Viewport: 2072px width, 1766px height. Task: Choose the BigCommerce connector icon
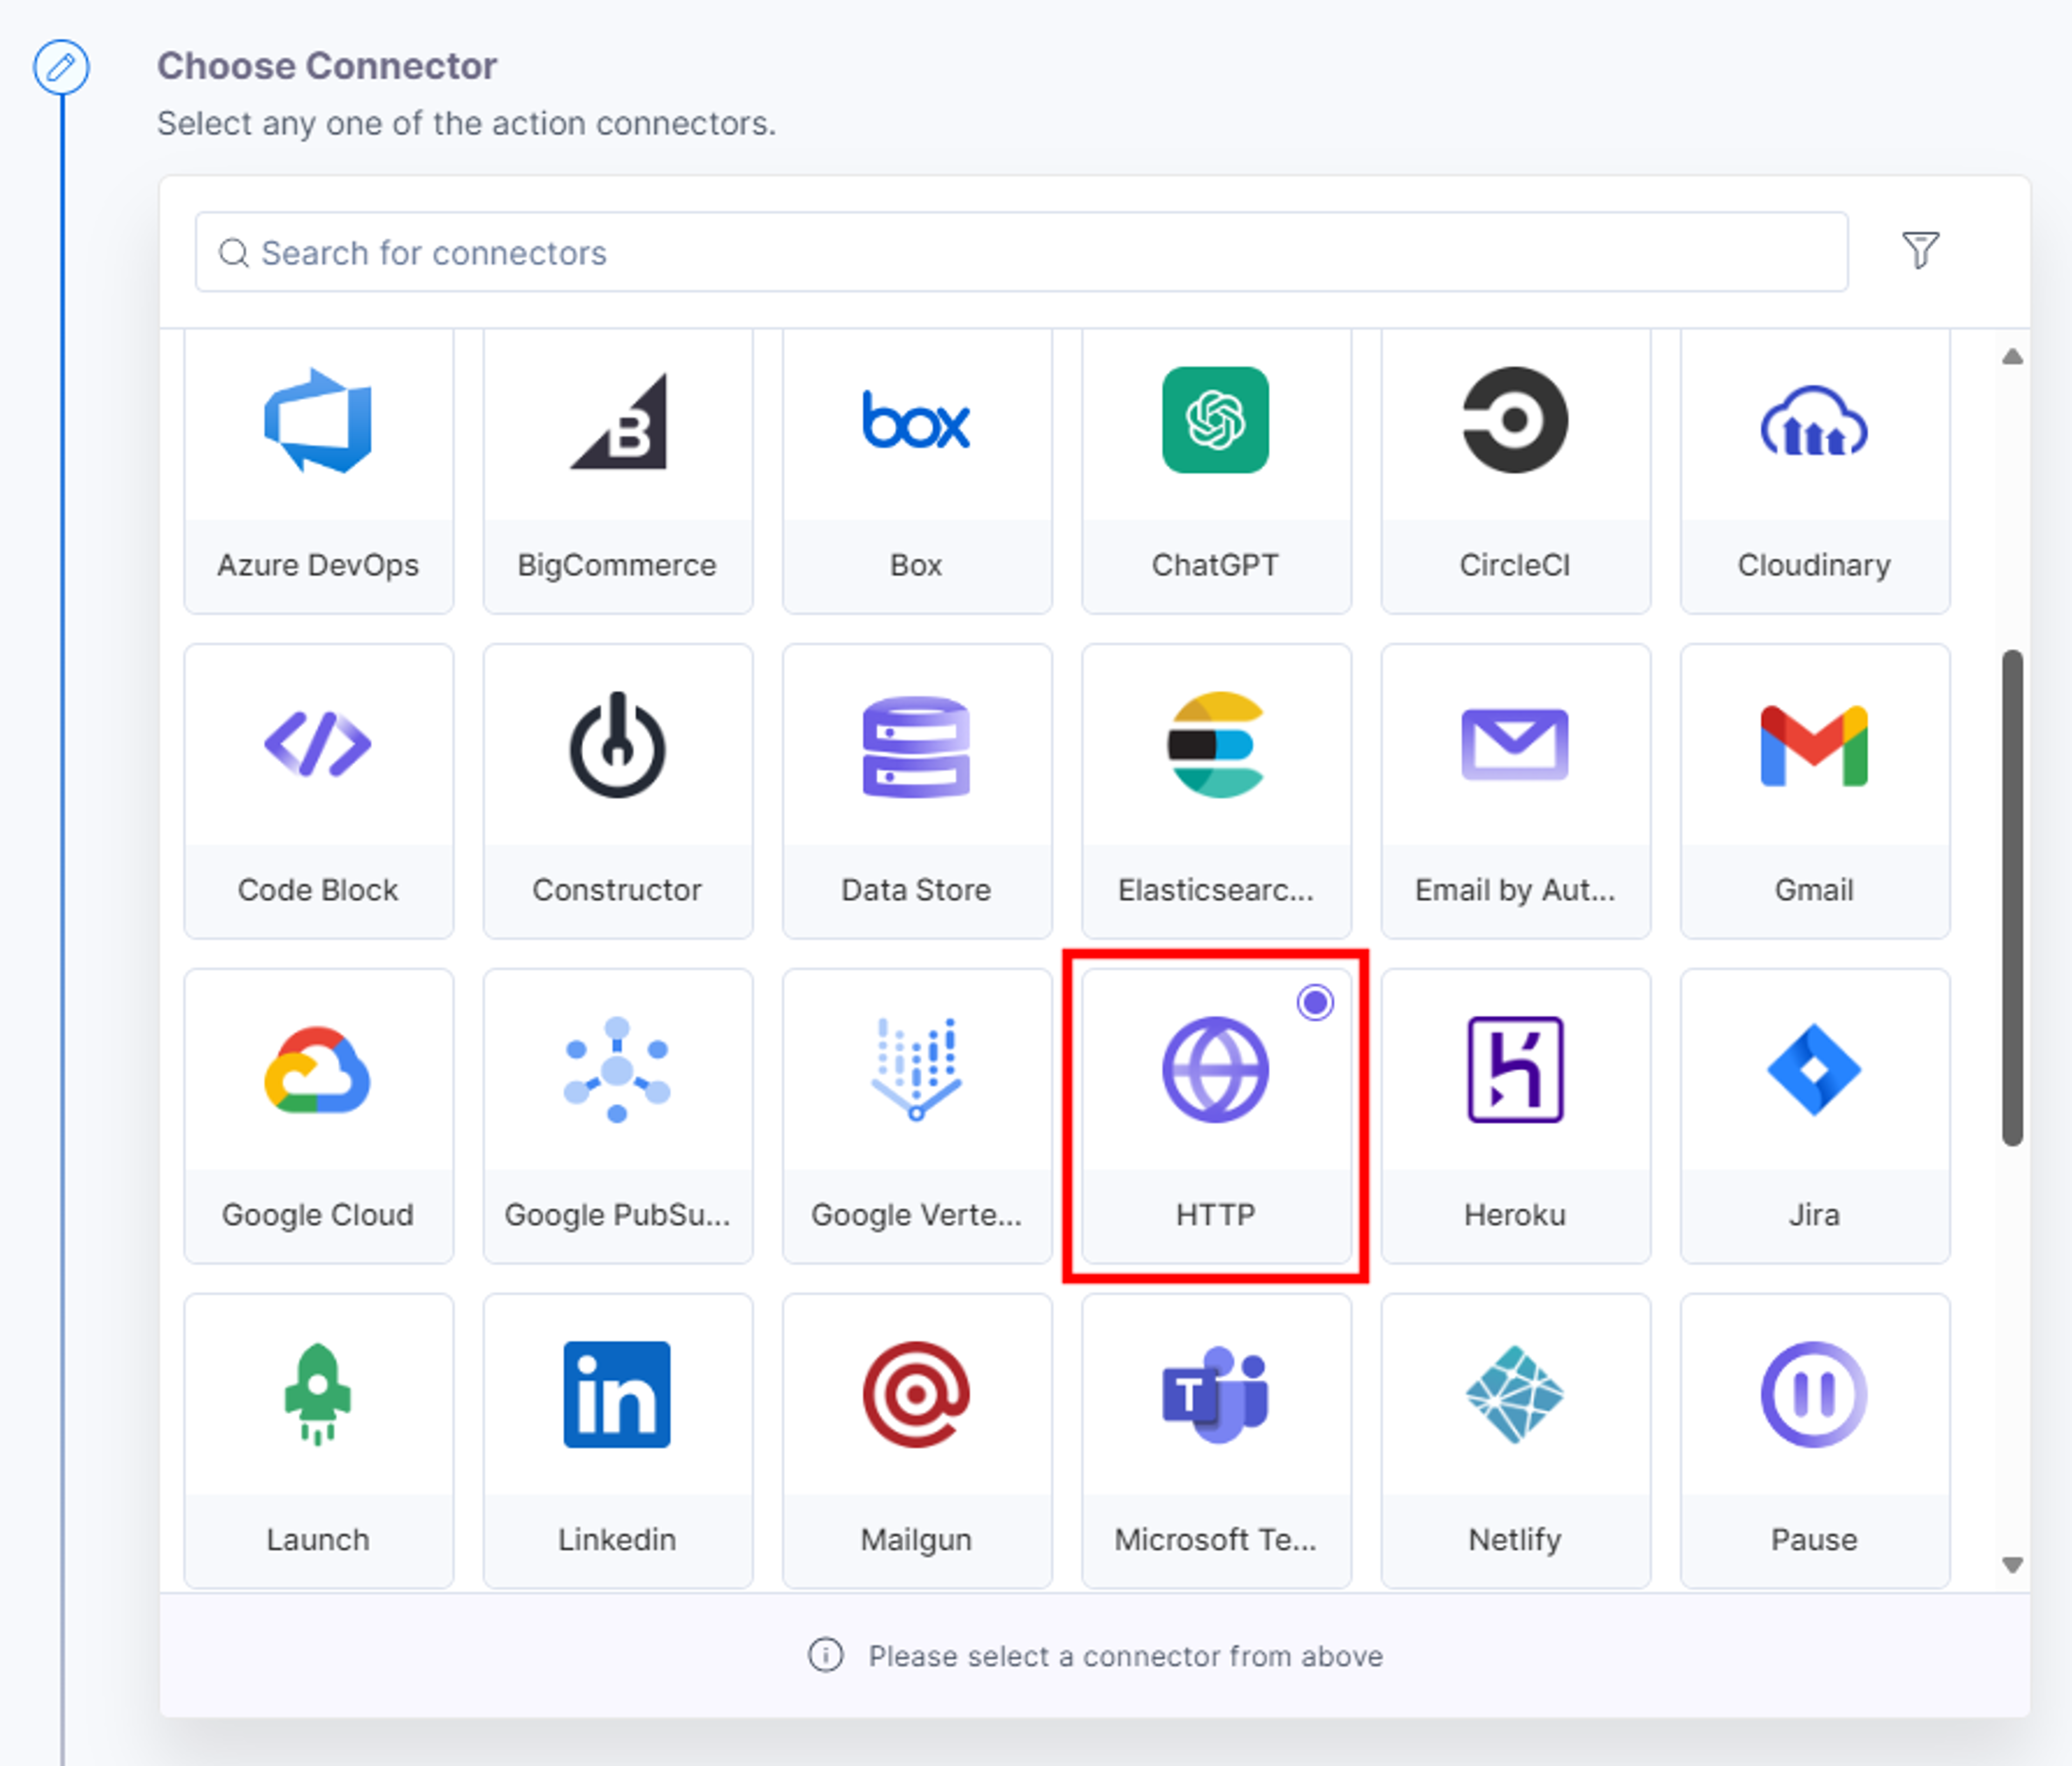coord(618,421)
